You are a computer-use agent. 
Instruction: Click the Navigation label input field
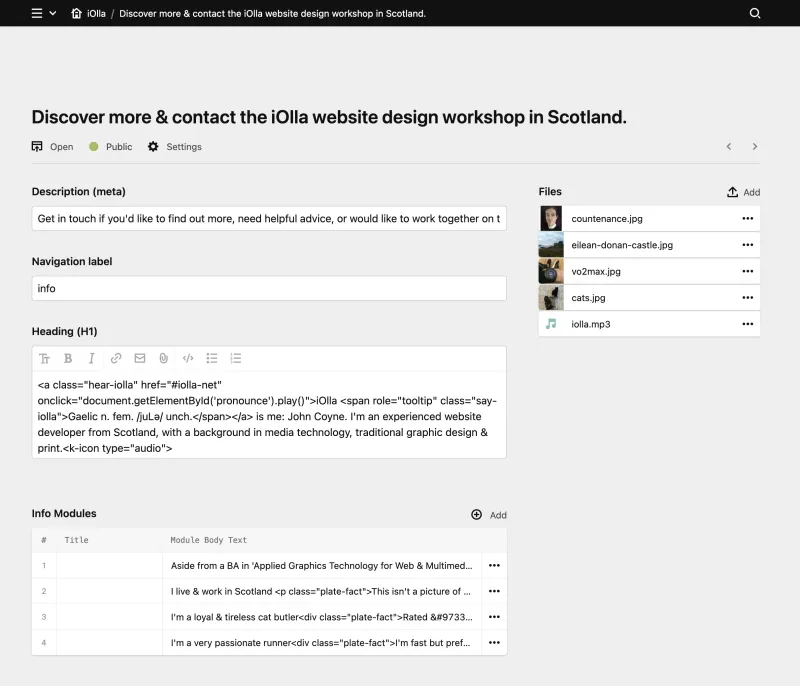click(268, 288)
